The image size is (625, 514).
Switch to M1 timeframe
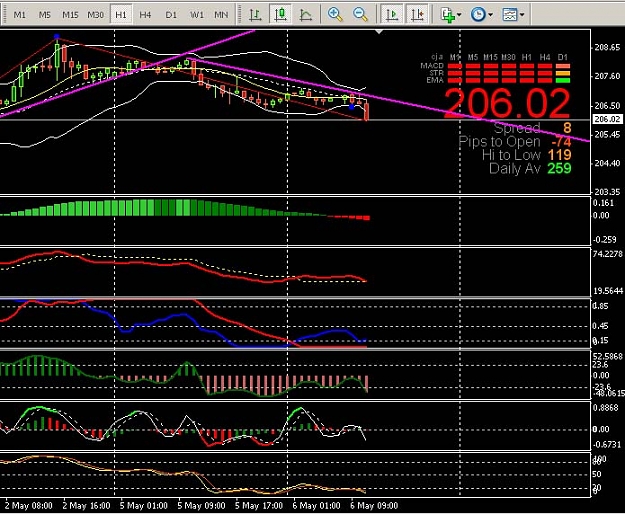(19, 15)
